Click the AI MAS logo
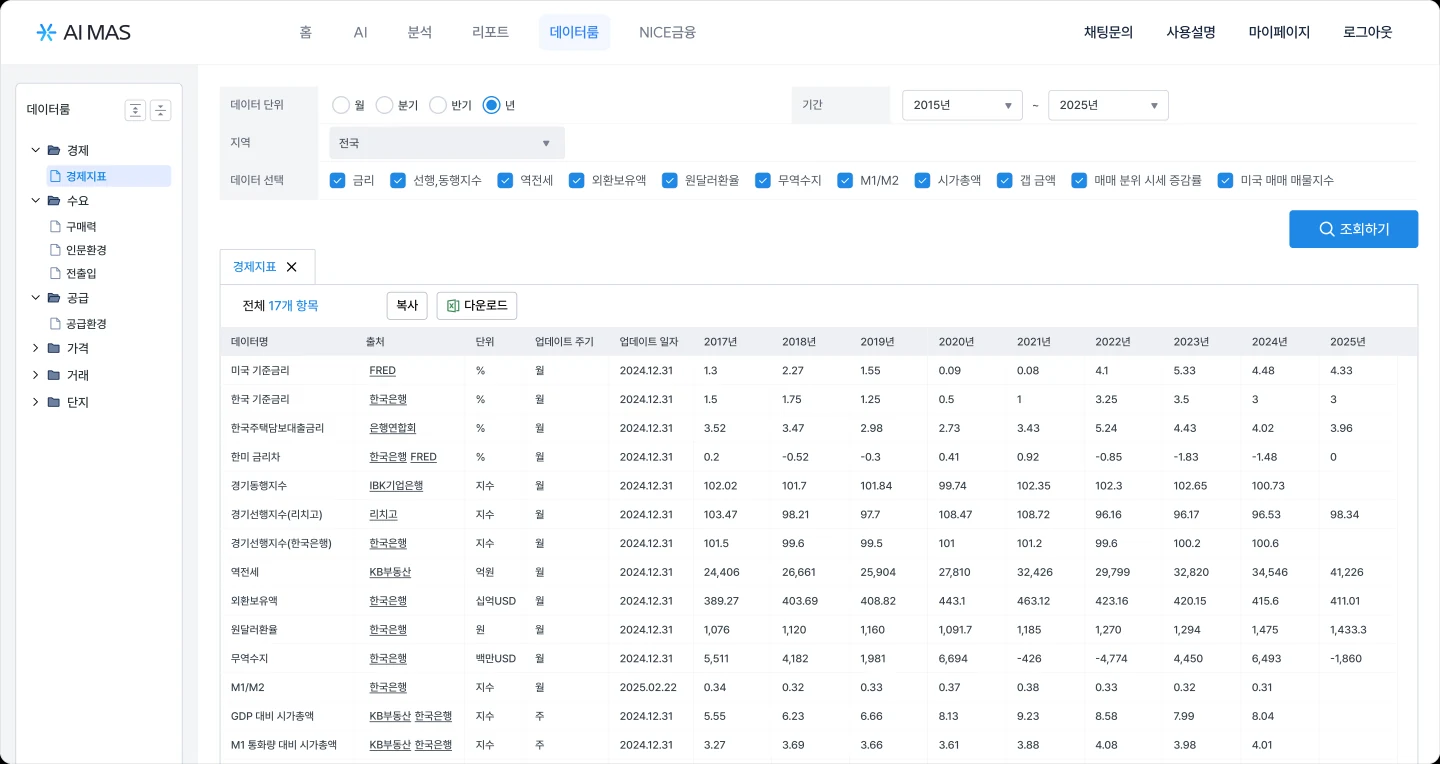Viewport: 1440px width, 764px height. coord(83,32)
